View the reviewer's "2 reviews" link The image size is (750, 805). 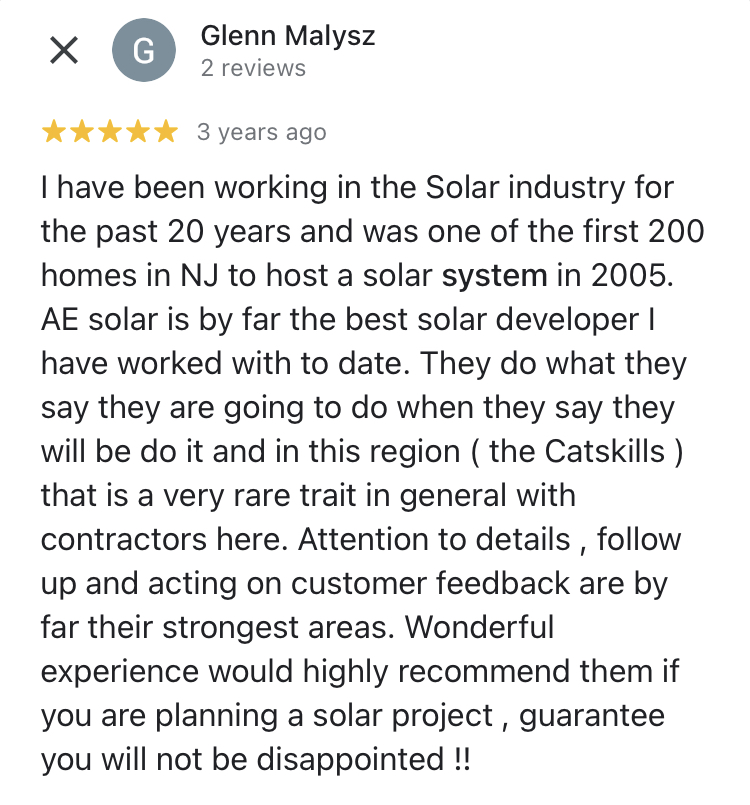pyautogui.click(x=253, y=68)
